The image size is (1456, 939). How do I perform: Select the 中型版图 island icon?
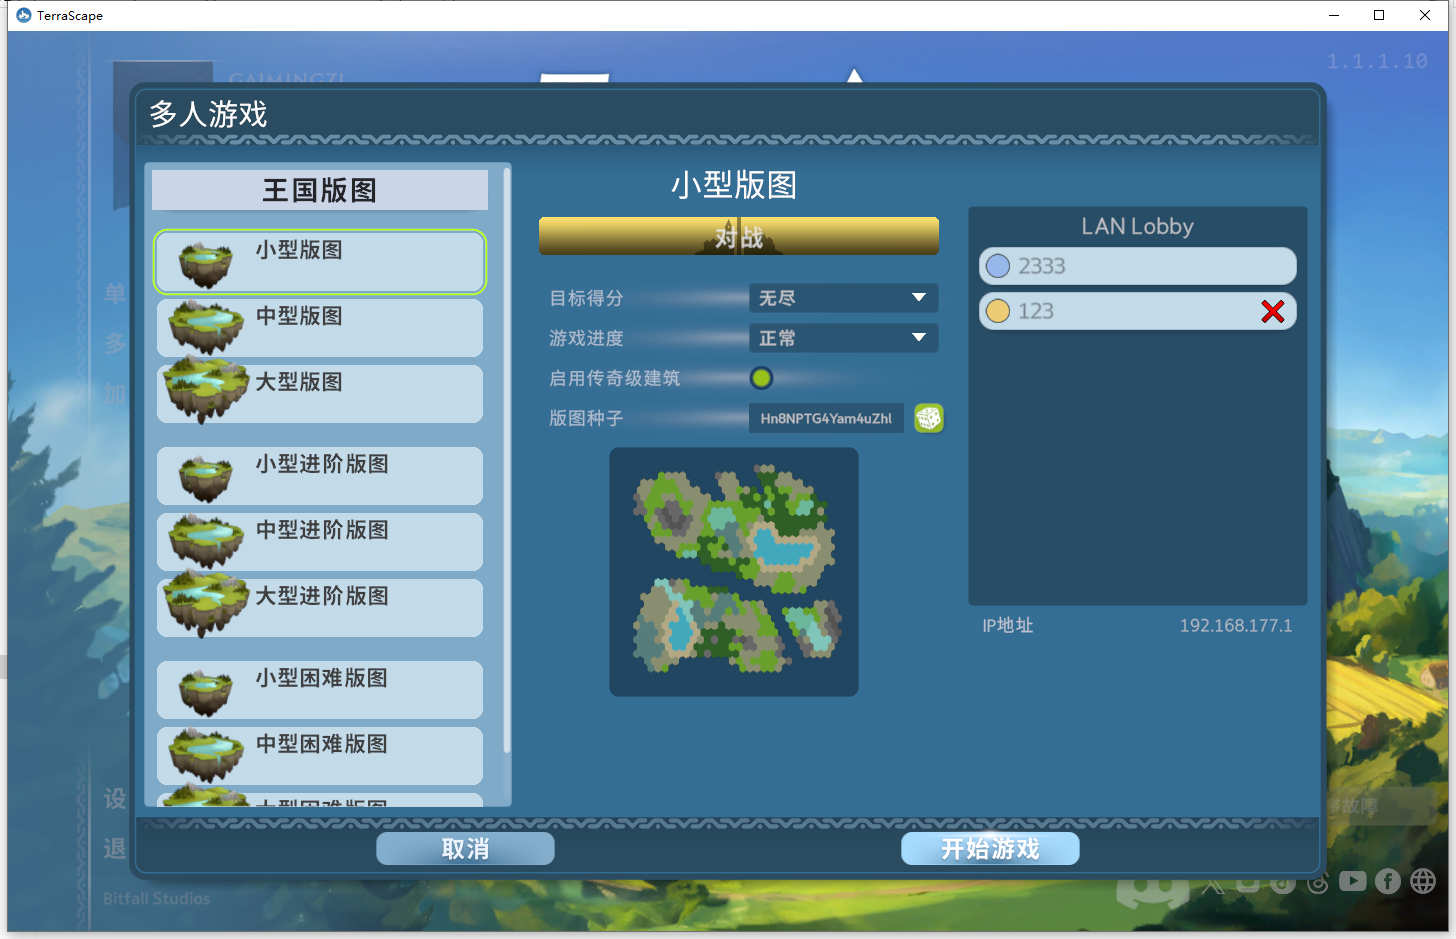click(207, 327)
